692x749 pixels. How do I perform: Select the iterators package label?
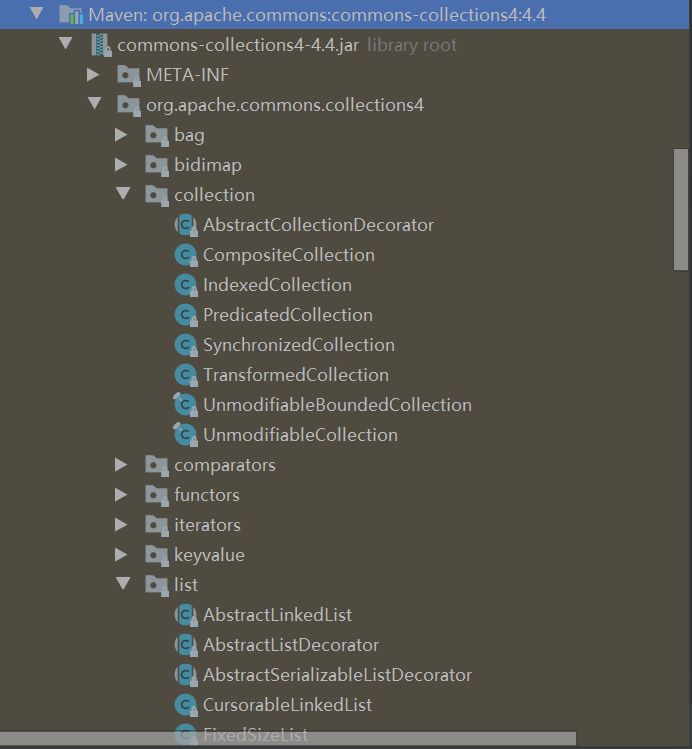[x=207, y=525]
